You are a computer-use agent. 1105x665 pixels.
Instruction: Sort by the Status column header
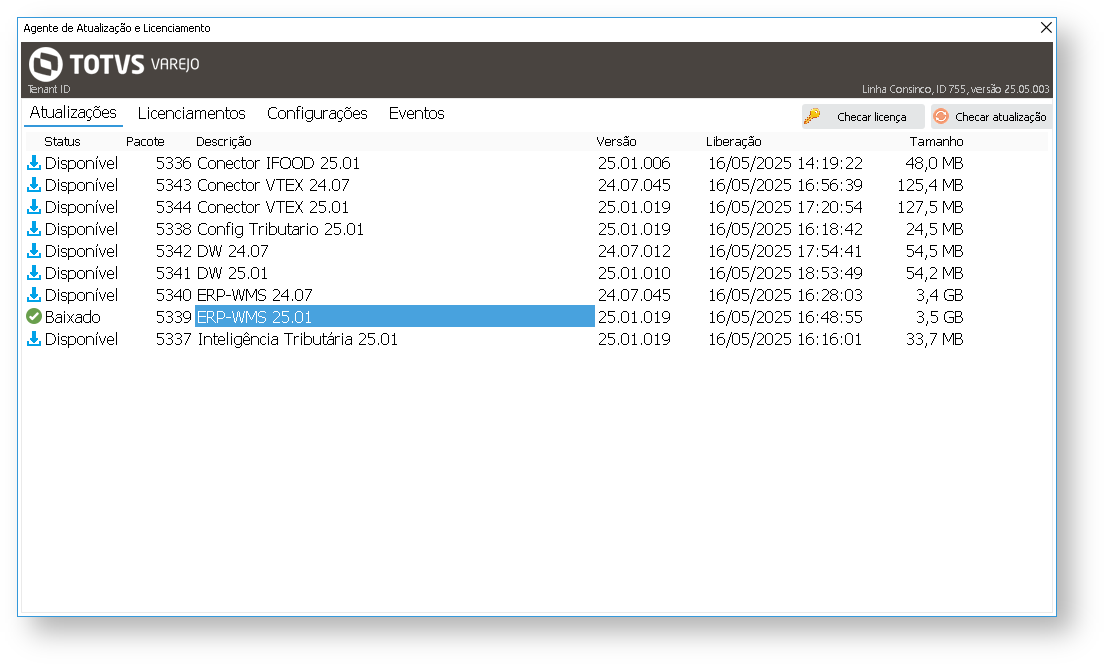(x=62, y=142)
